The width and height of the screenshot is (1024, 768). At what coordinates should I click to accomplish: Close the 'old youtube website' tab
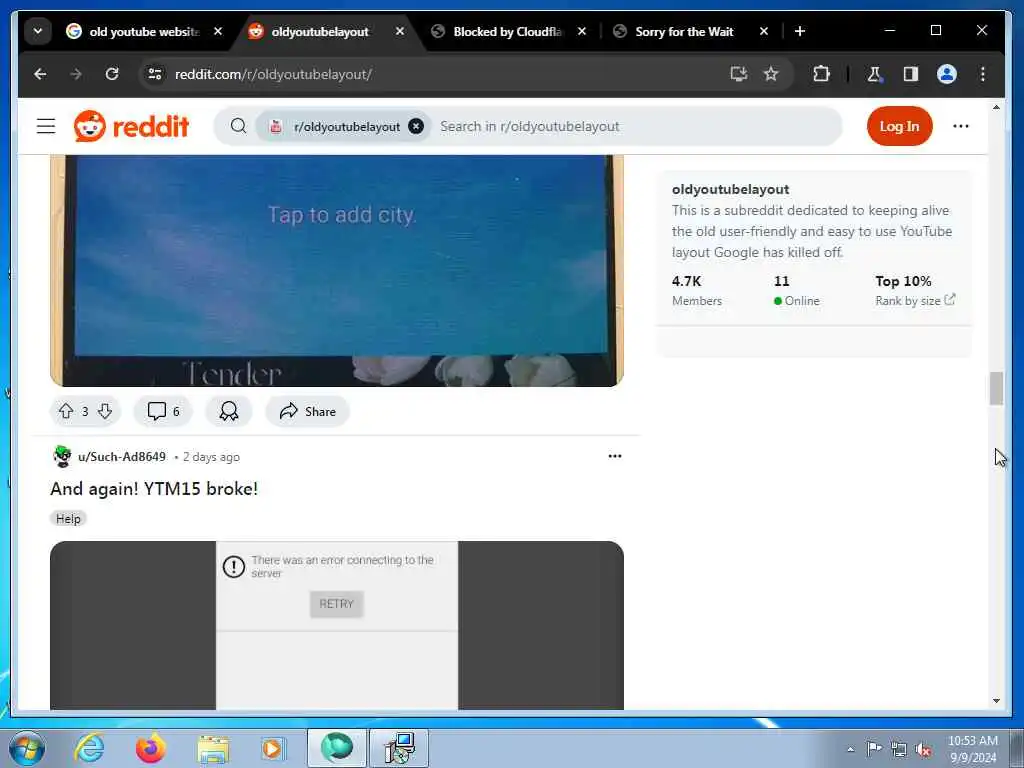coord(218,31)
